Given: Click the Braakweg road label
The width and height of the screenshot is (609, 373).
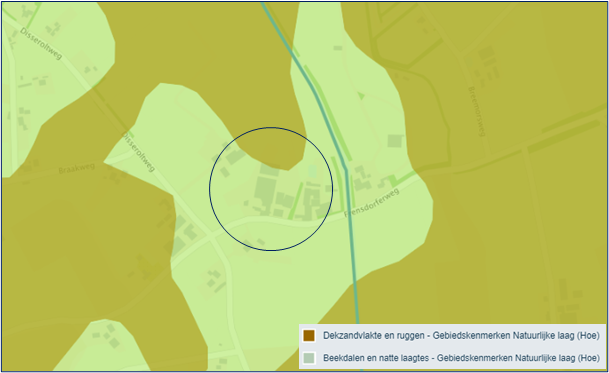Looking at the screenshot, I should point(77,169).
